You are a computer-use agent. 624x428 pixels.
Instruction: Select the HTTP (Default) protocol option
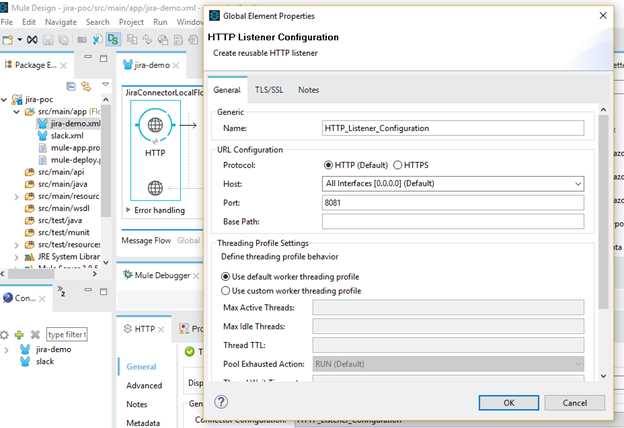coord(330,165)
